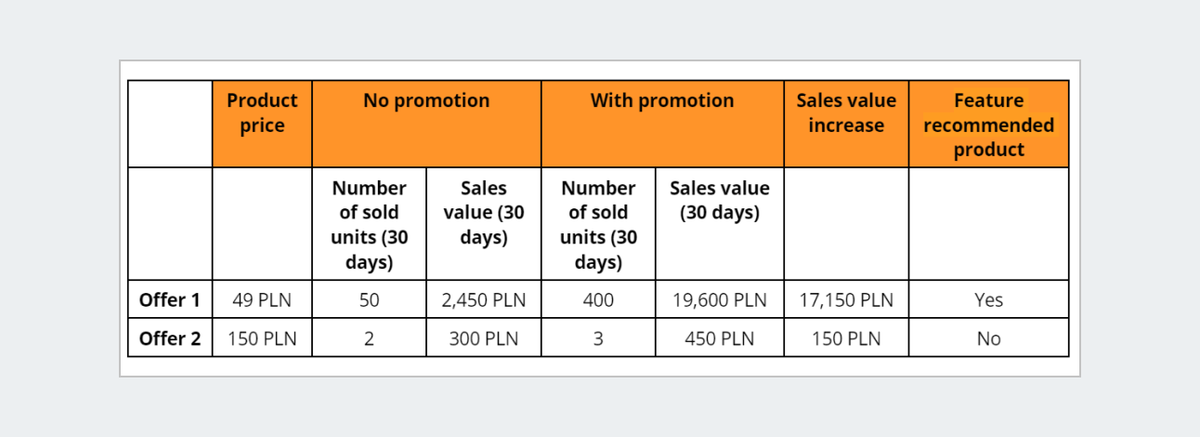Click the Yes cell for Offer 1
Screen dimensions: 1200x437
(989, 300)
